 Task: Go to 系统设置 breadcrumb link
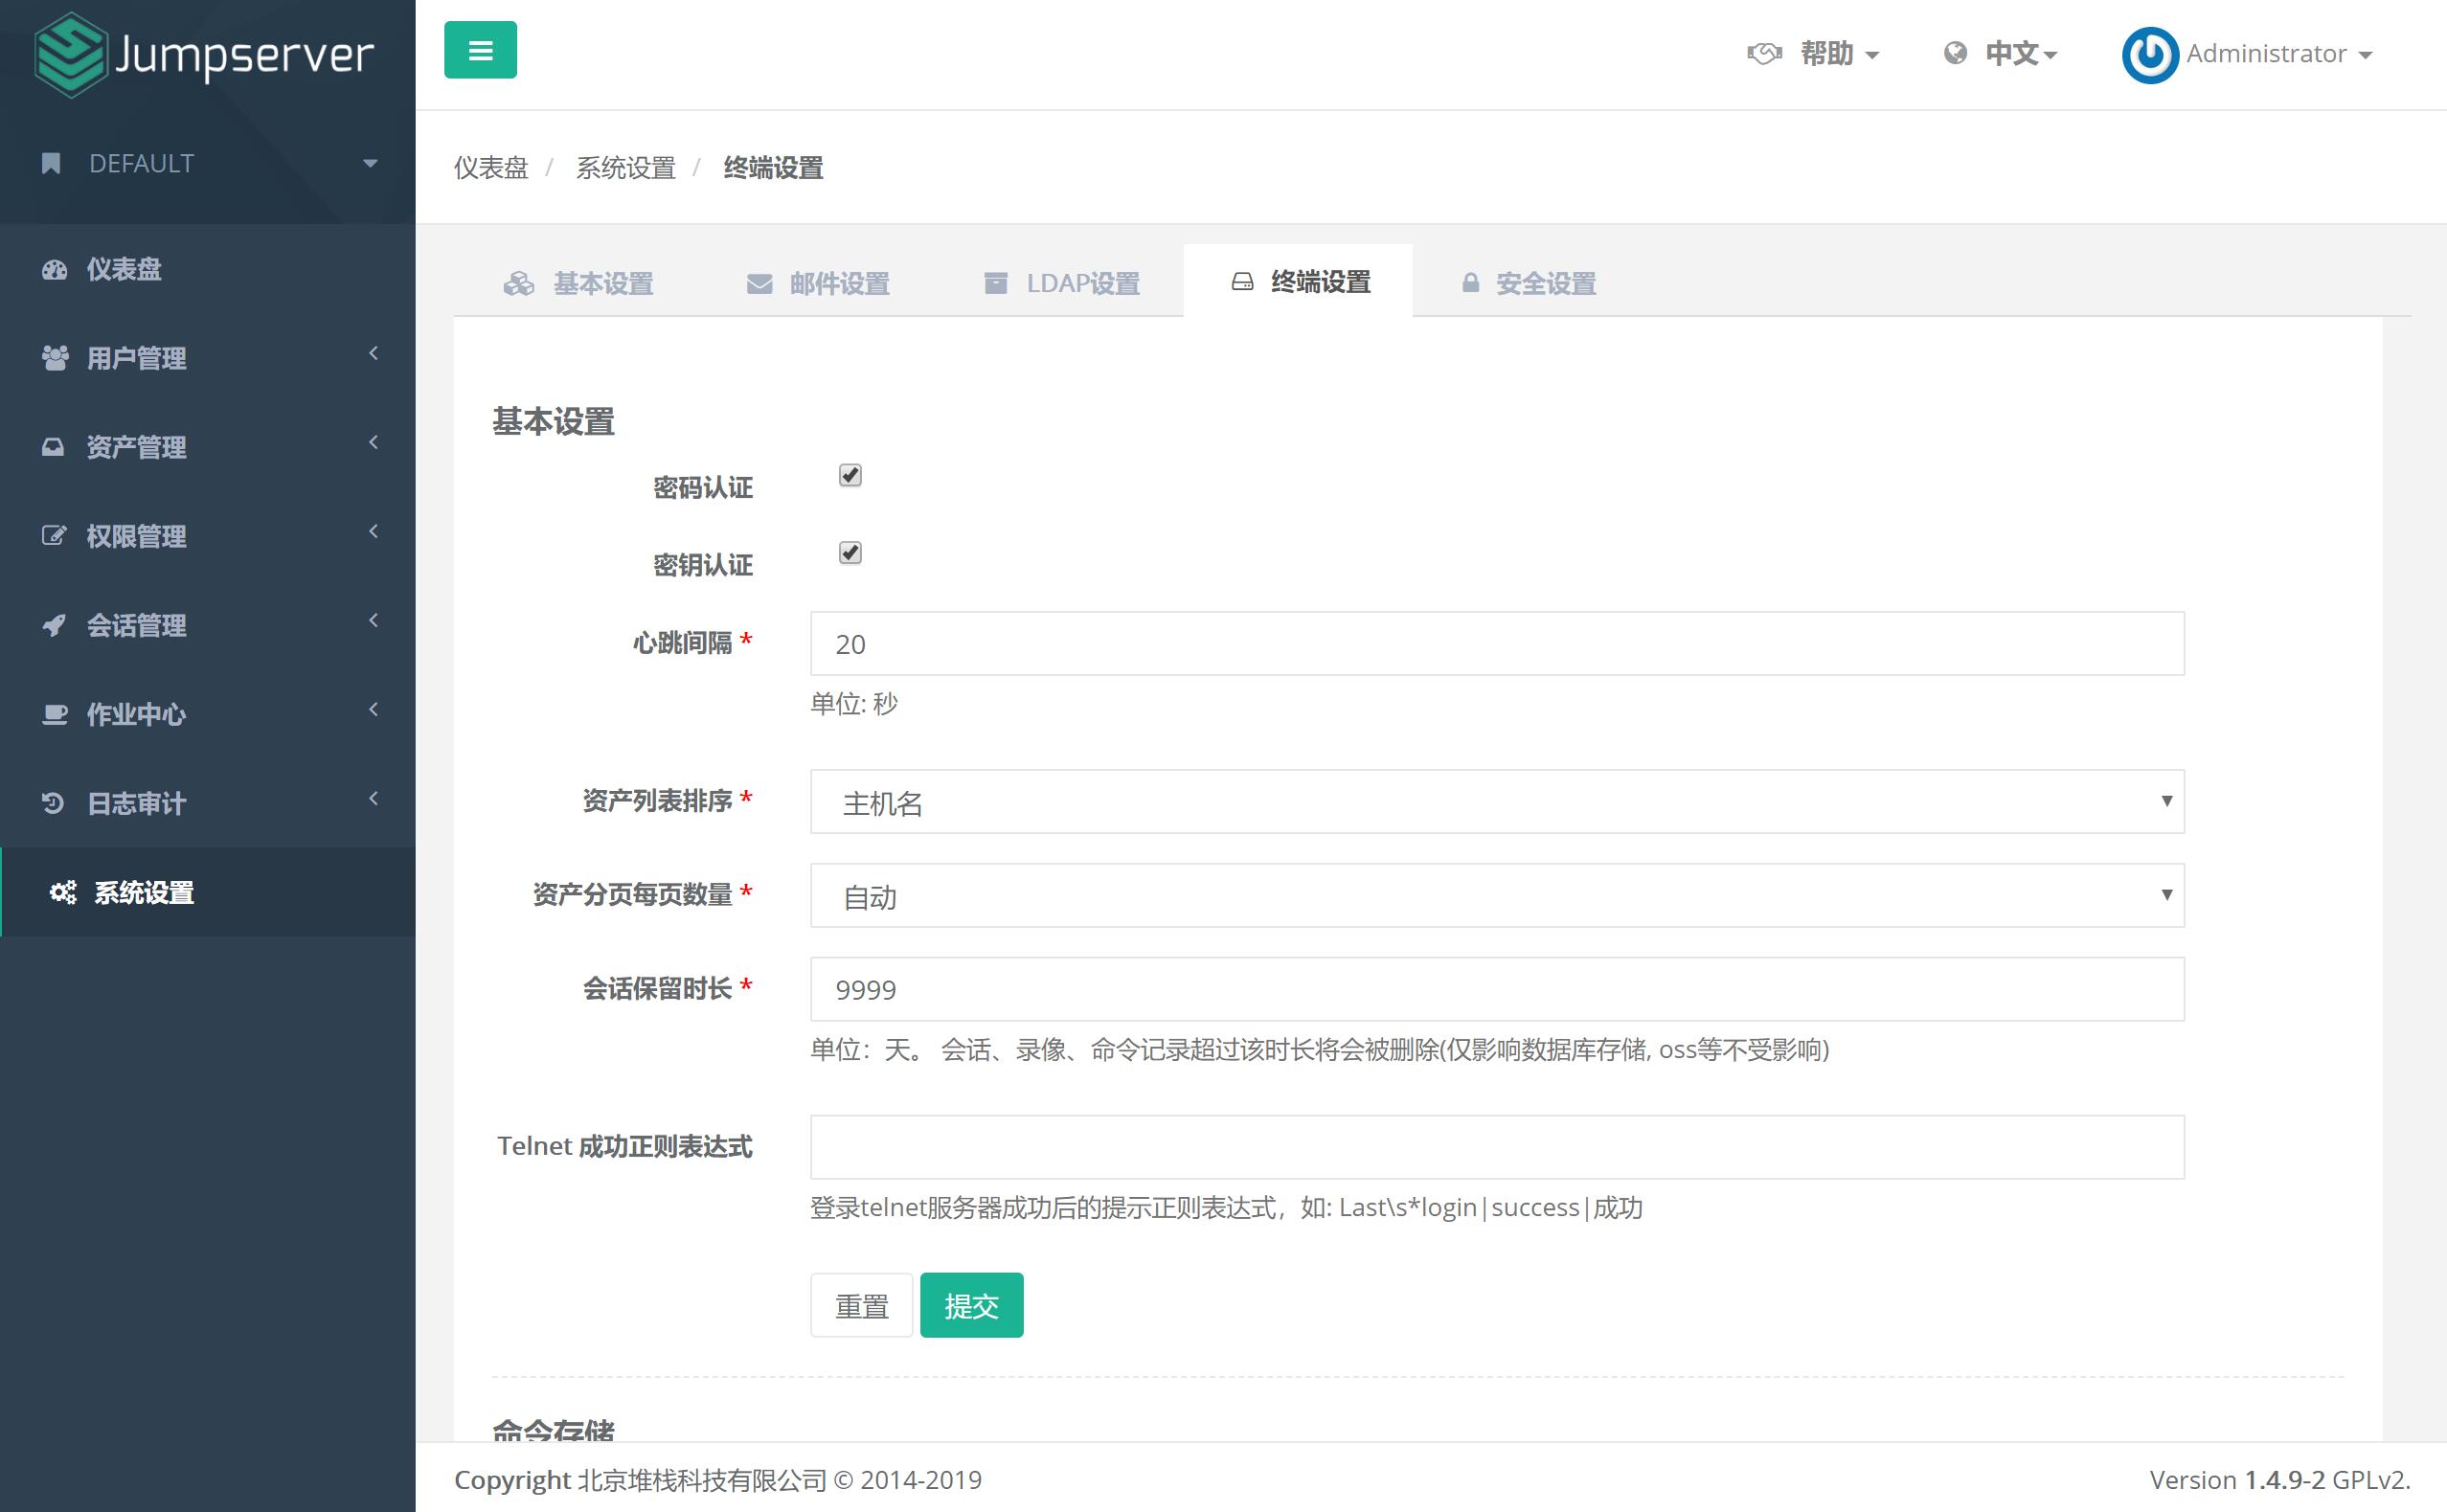pos(626,168)
